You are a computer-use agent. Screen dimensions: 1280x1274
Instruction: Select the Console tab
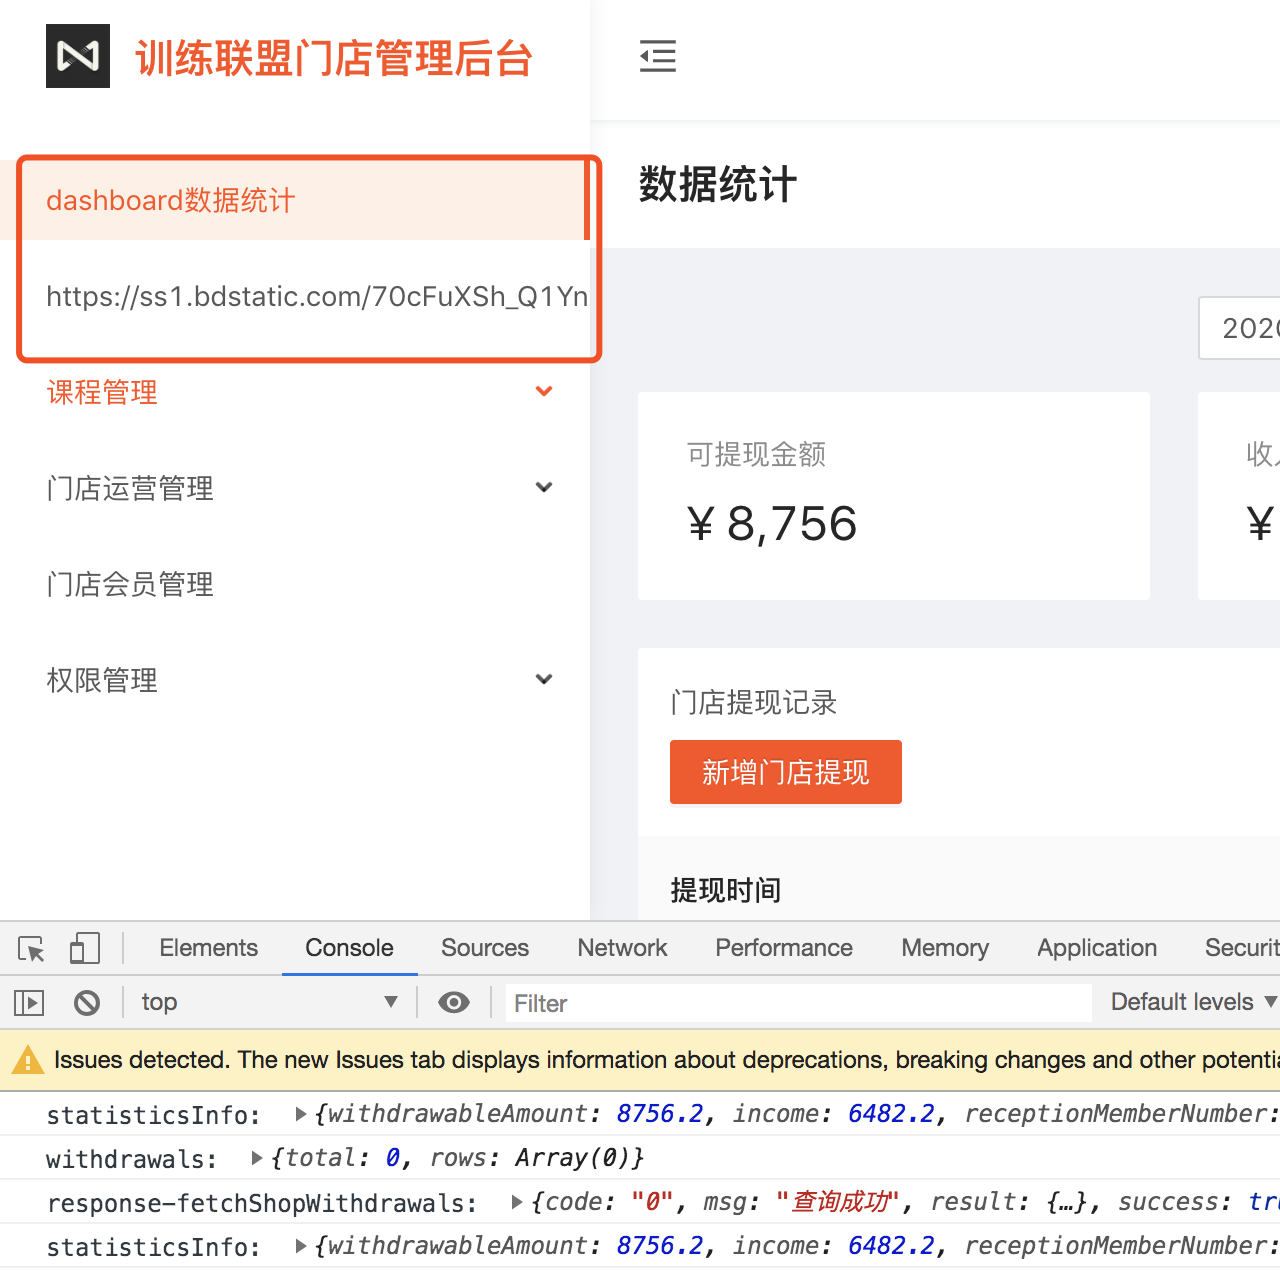(349, 948)
